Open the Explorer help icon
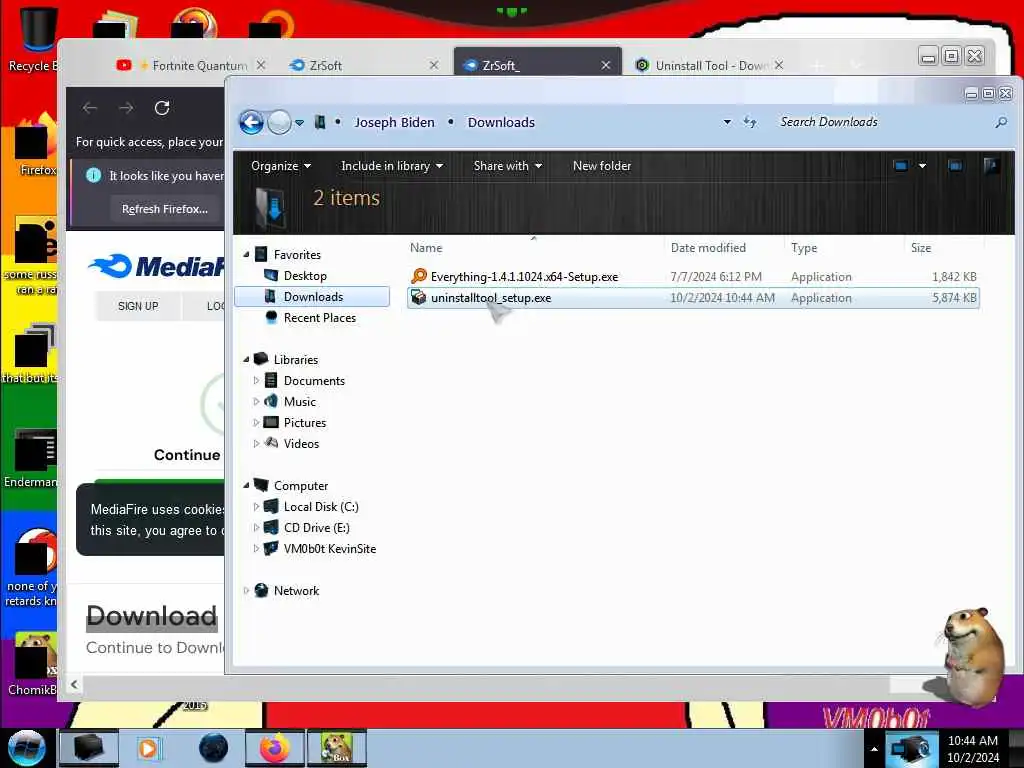This screenshot has height=768, width=1024. [991, 165]
